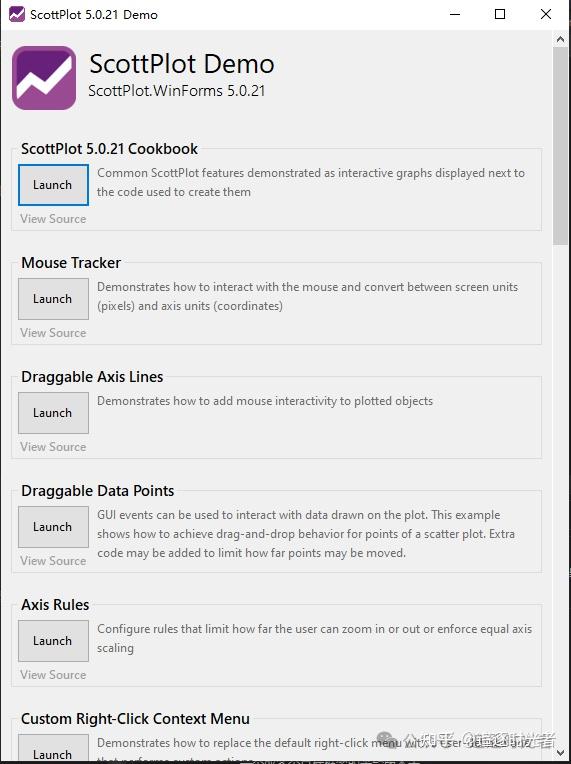This screenshot has width=571, height=764.
Task: Launch the Draggable Data Points demo
Action: click(53, 527)
